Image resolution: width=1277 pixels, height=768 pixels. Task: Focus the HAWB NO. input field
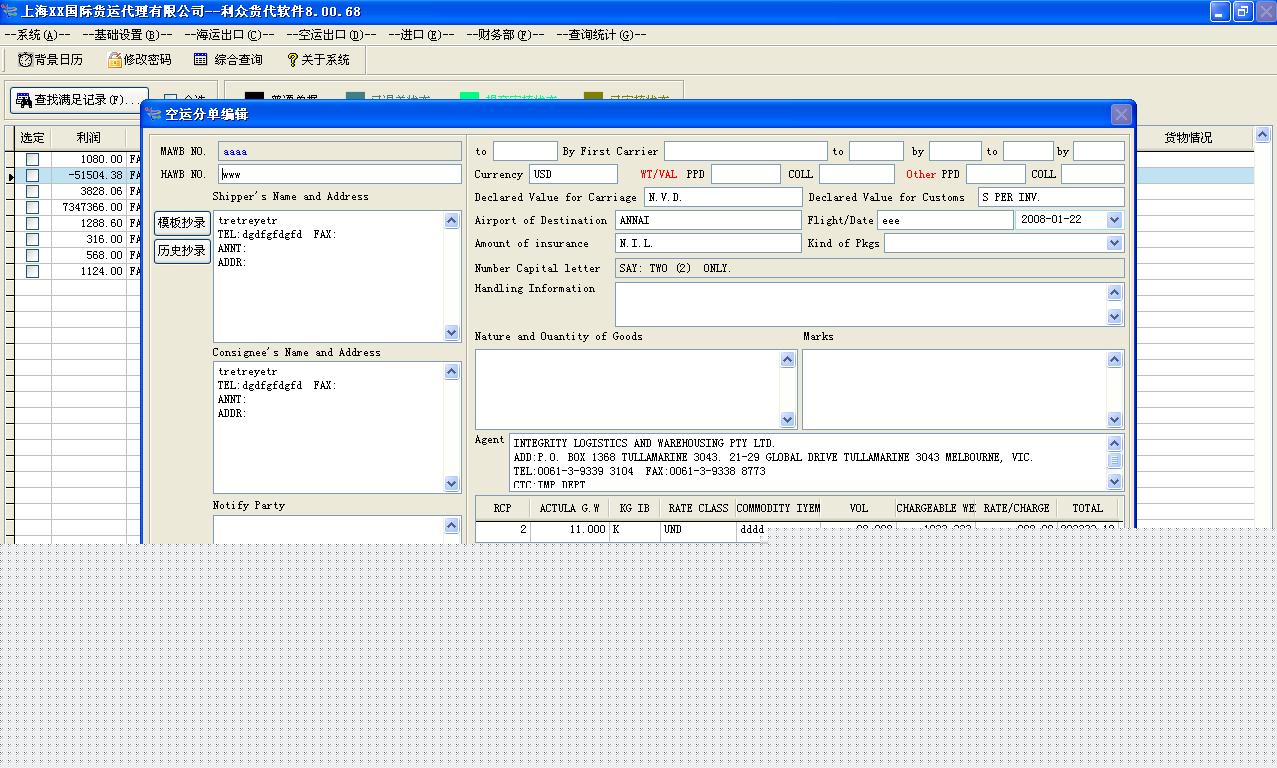(340, 174)
